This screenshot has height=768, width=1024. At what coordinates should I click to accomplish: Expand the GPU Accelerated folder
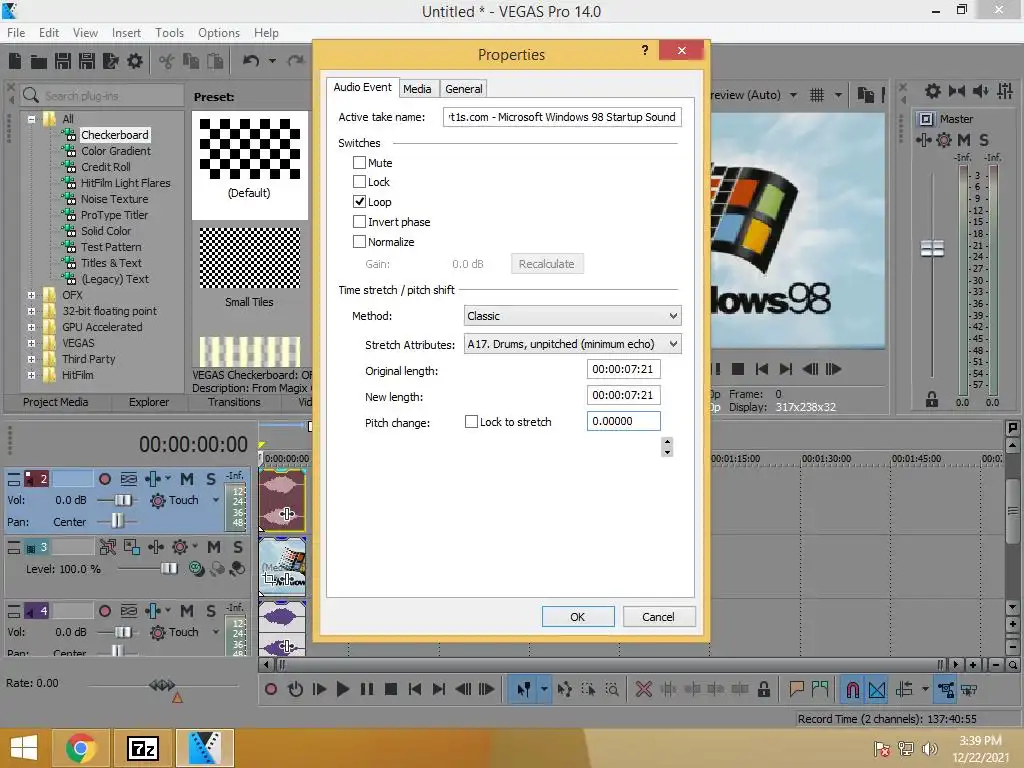(x=31, y=327)
